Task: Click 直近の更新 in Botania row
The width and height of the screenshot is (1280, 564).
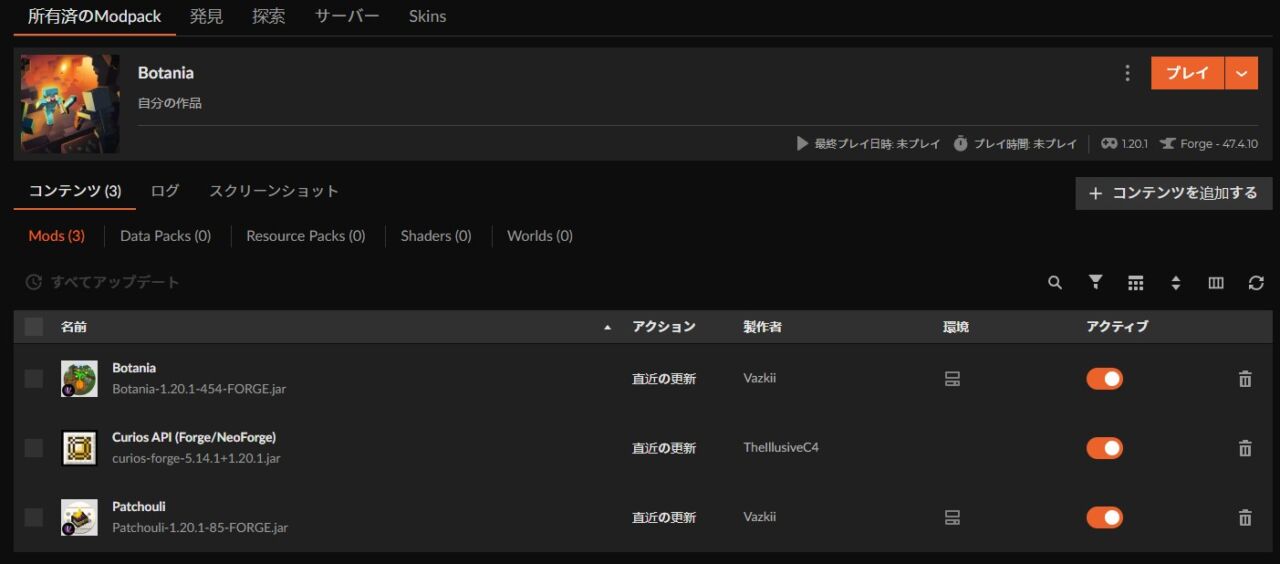Action: (664, 379)
